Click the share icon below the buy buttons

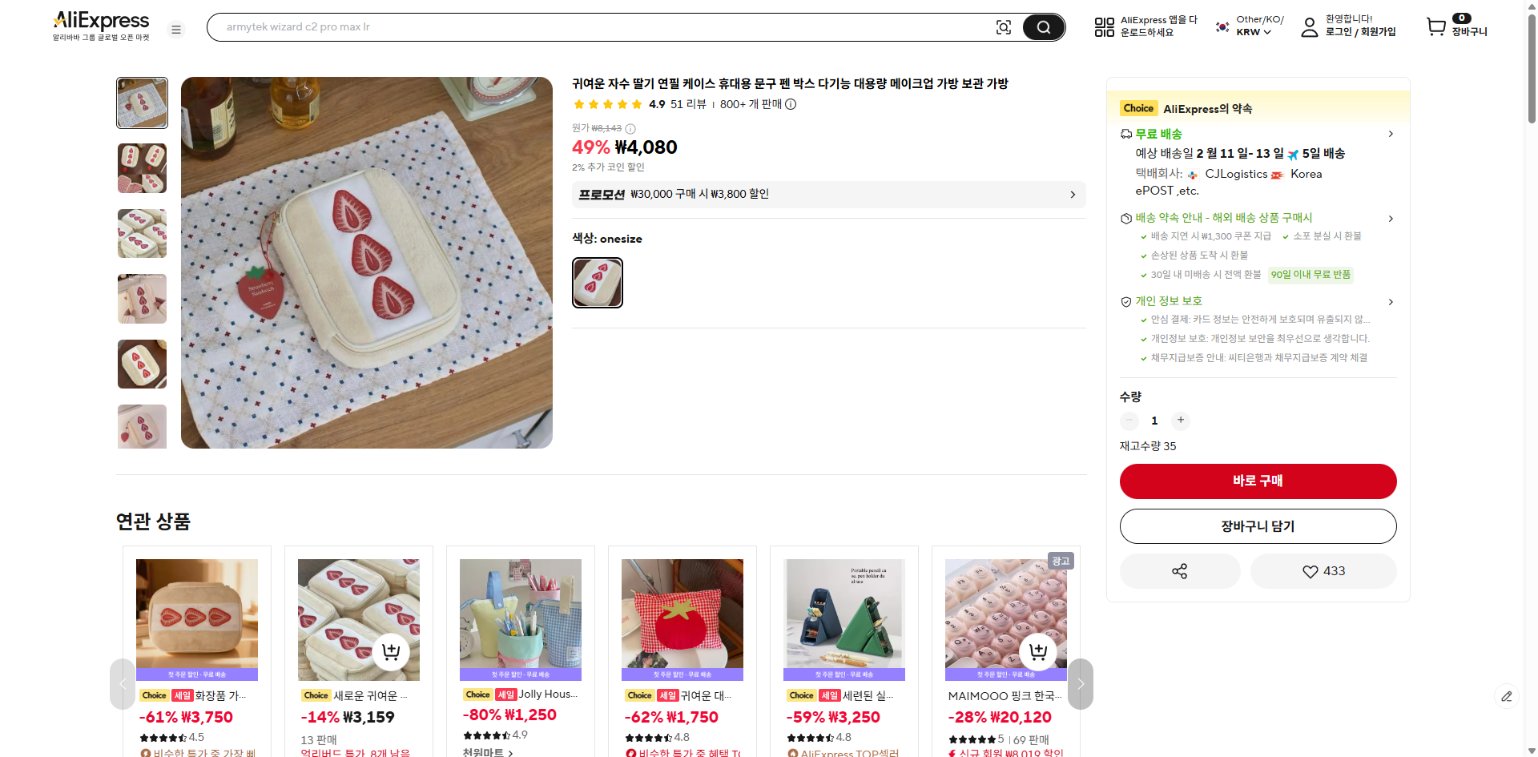point(1180,571)
